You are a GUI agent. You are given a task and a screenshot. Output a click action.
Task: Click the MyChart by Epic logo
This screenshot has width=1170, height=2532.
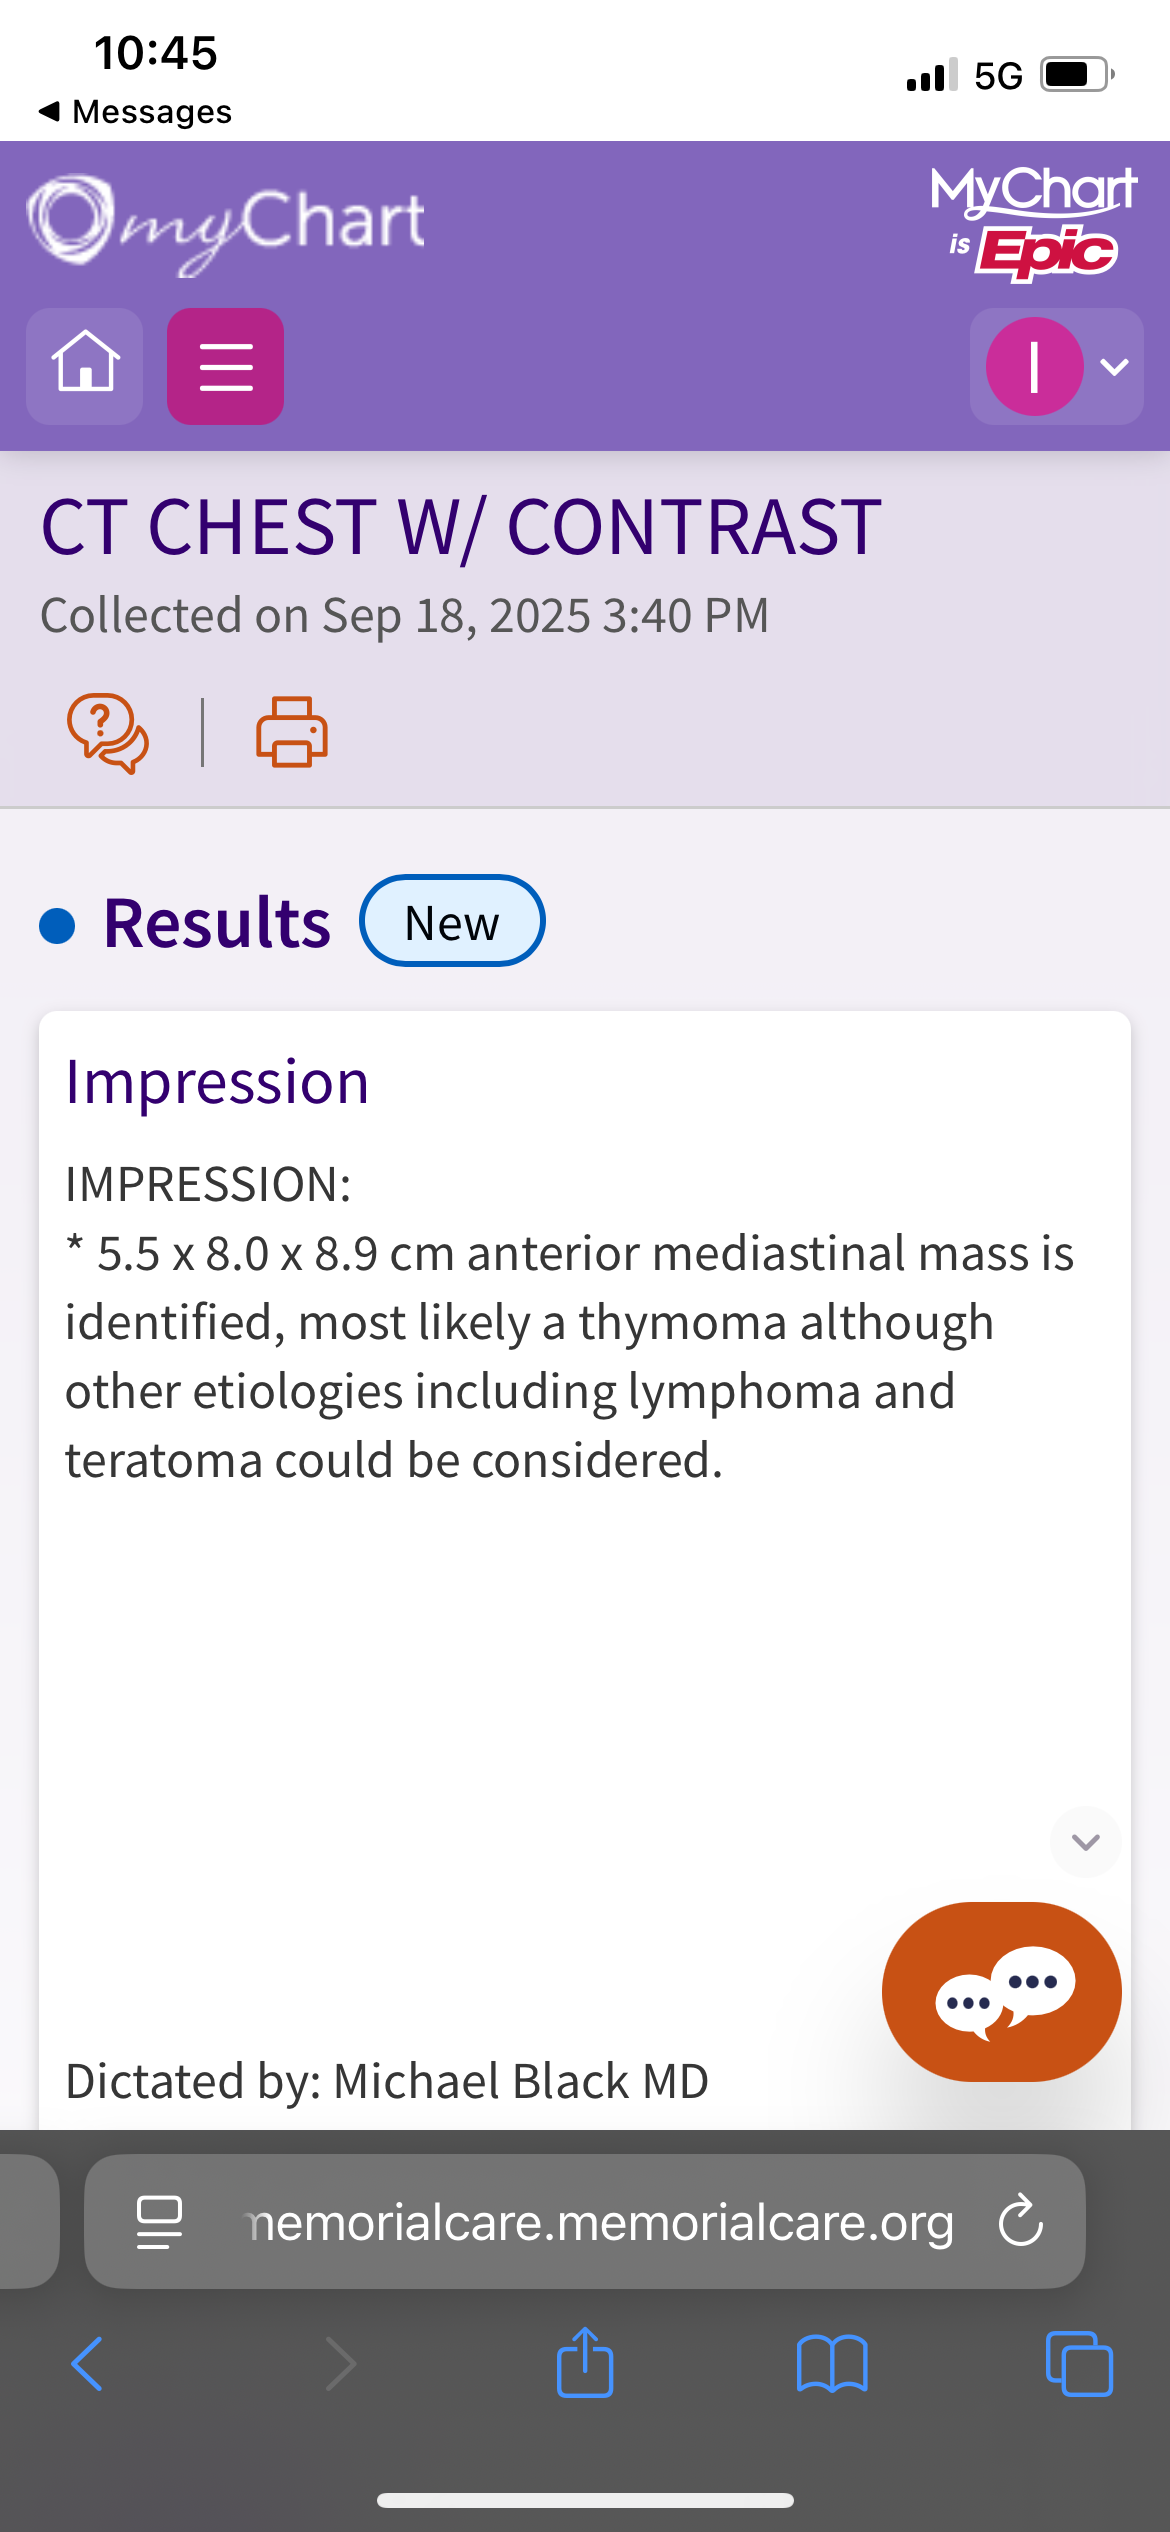tap(1033, 224)
